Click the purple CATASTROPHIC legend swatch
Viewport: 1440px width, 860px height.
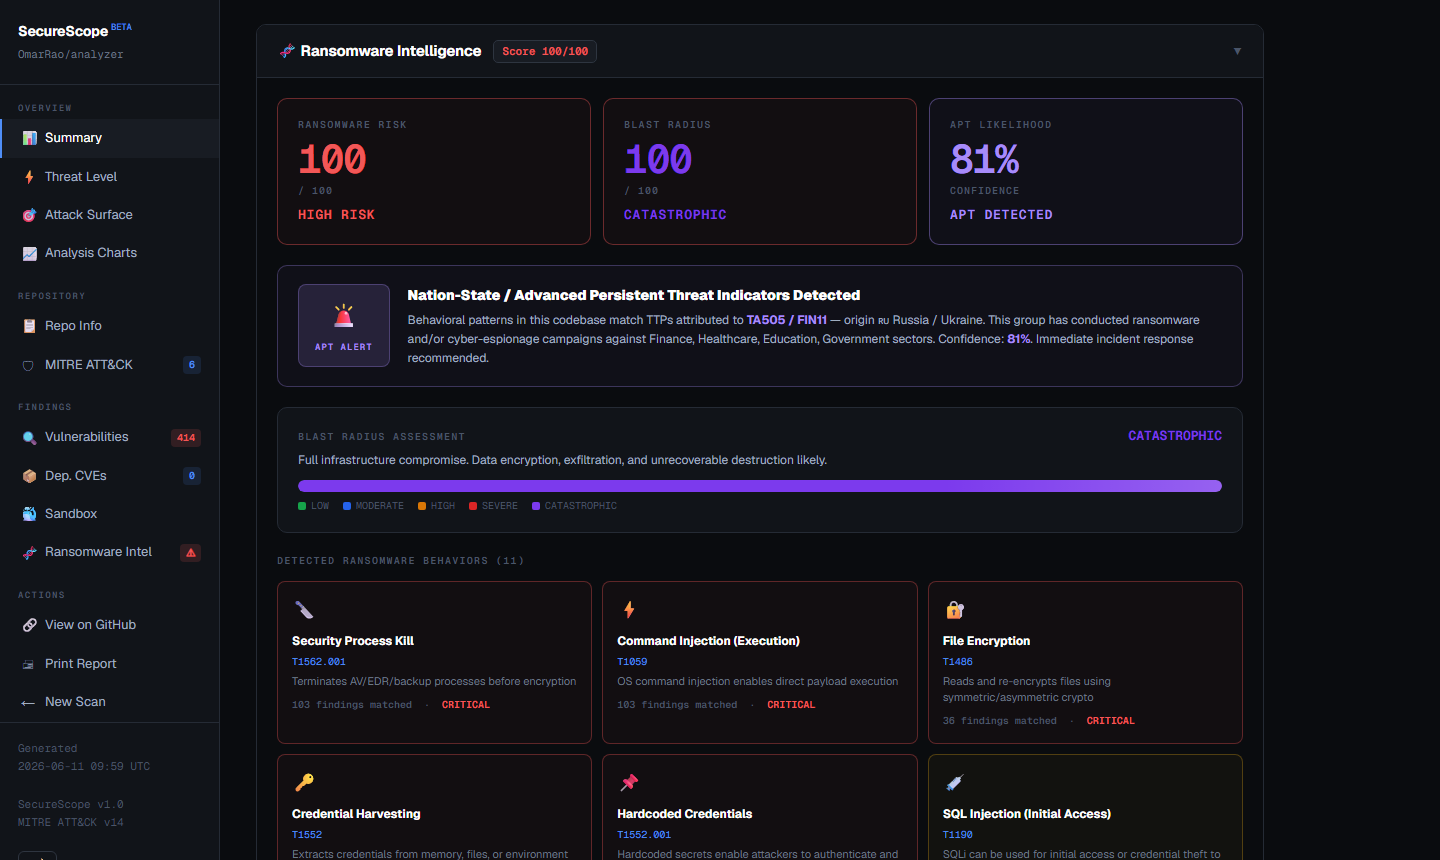(536, 506)
